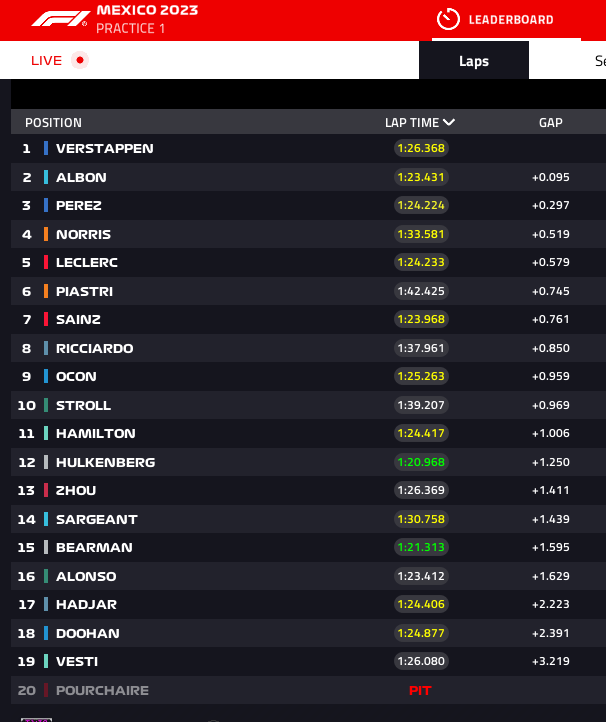Click Norris's orange team color bar
This screenshot has height=722, width=606.
pyautogui.click(x=46, y=234)
